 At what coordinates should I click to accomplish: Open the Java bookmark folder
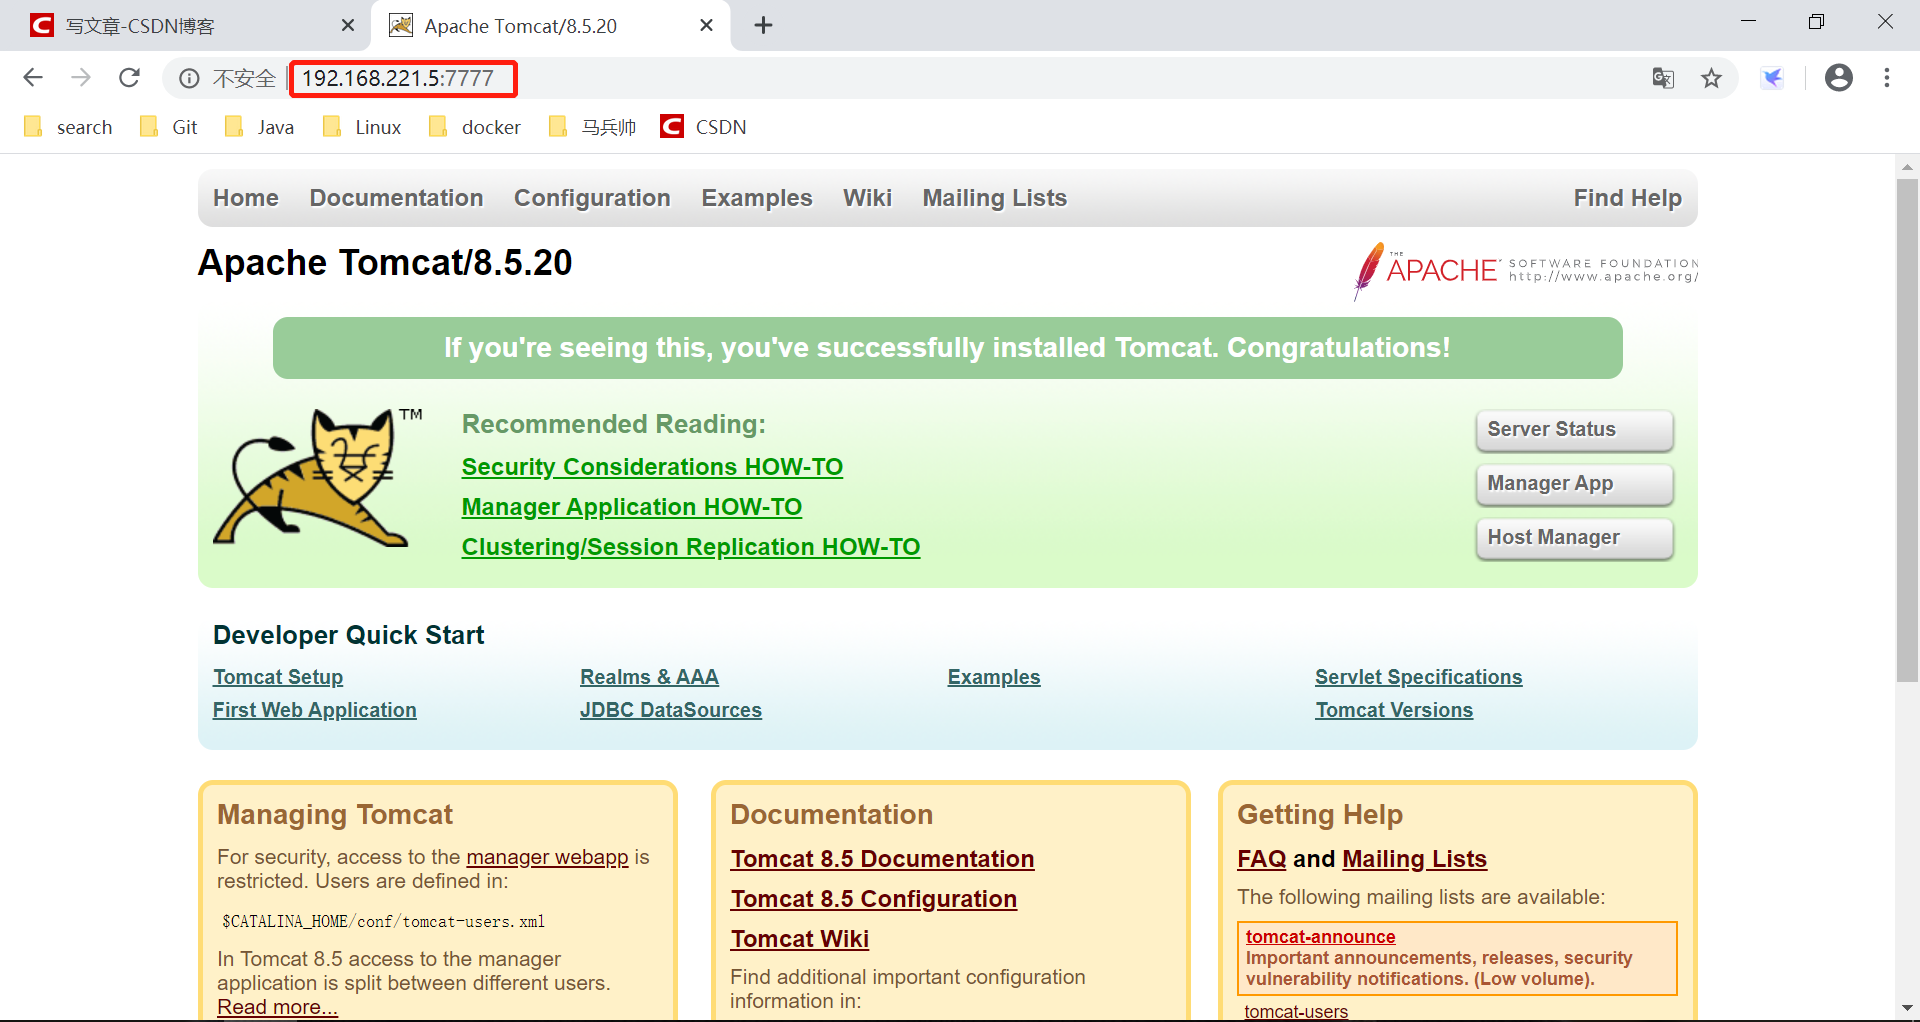click(x=260, y=127)
